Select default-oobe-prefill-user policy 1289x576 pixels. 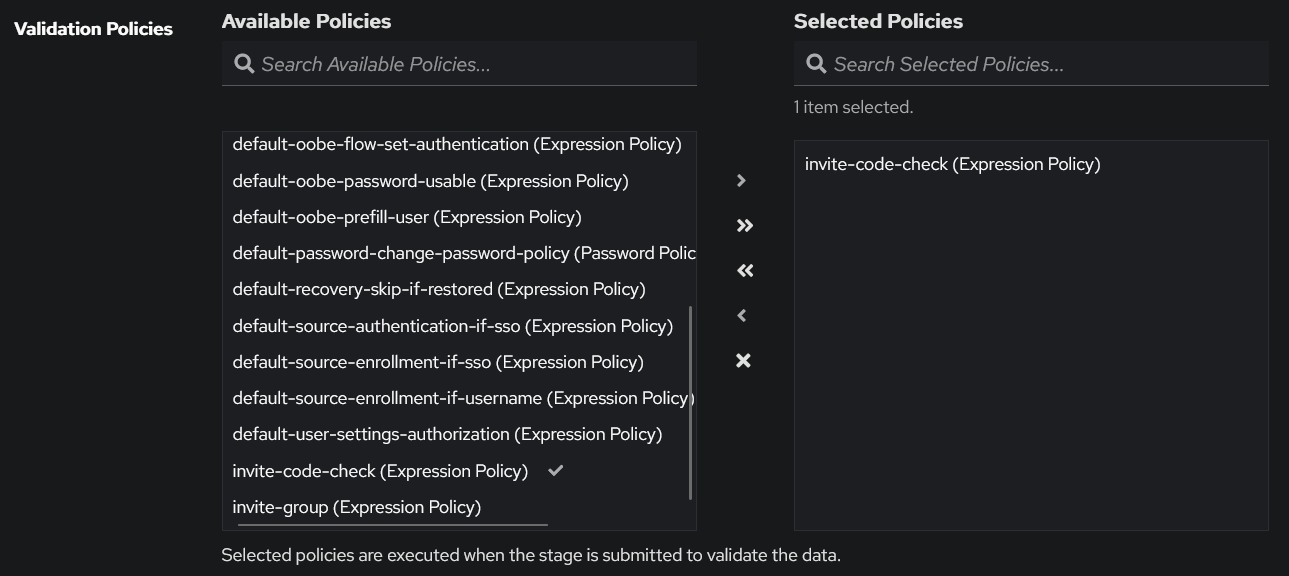coord(406,217)
